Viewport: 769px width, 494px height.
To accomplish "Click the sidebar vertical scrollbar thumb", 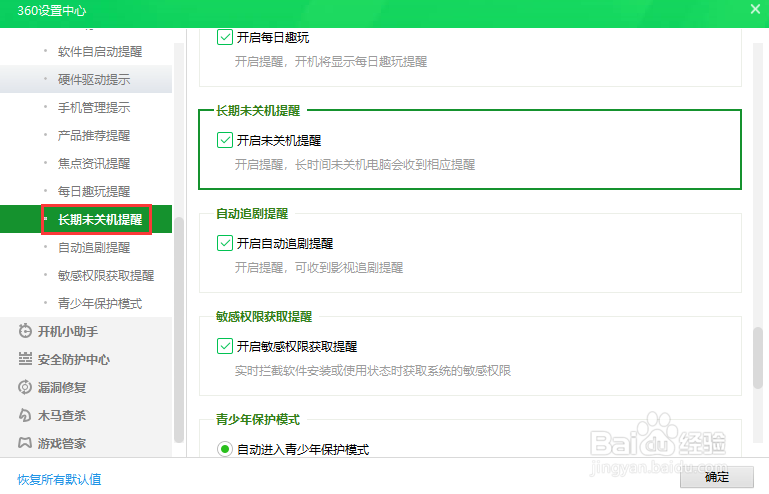I will tap(179, 330).
